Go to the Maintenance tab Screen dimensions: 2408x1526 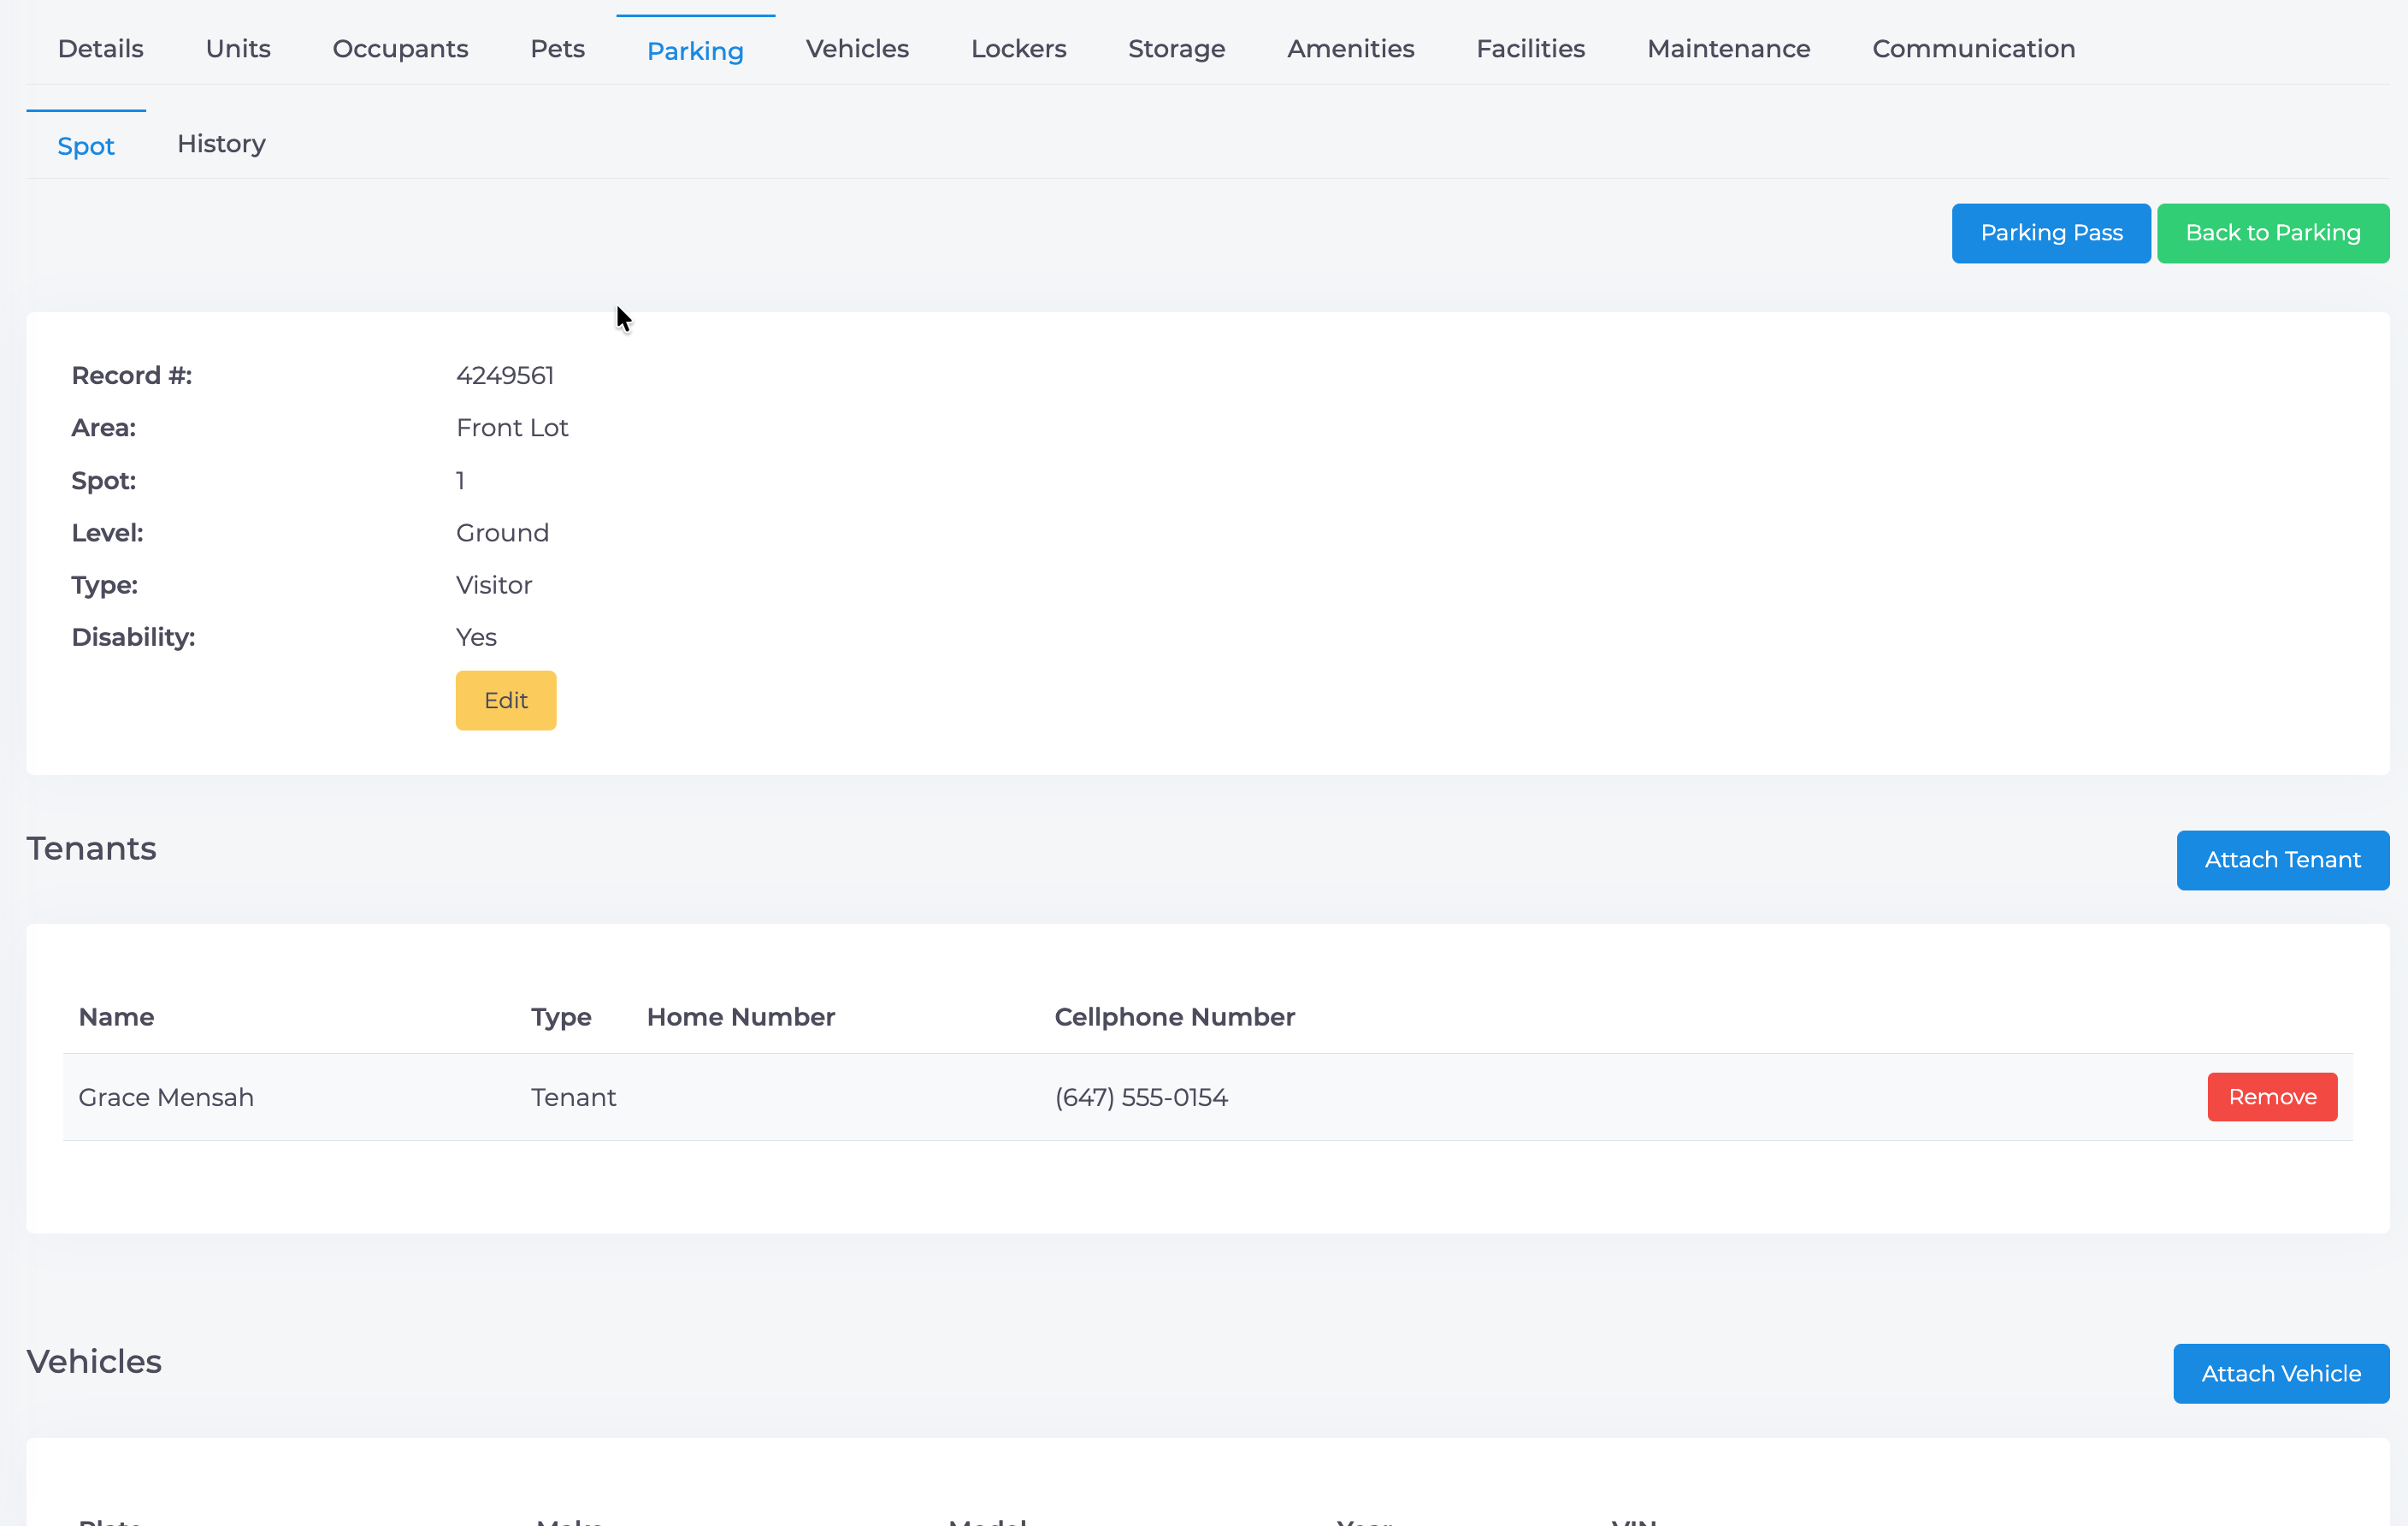(1728, 48)
